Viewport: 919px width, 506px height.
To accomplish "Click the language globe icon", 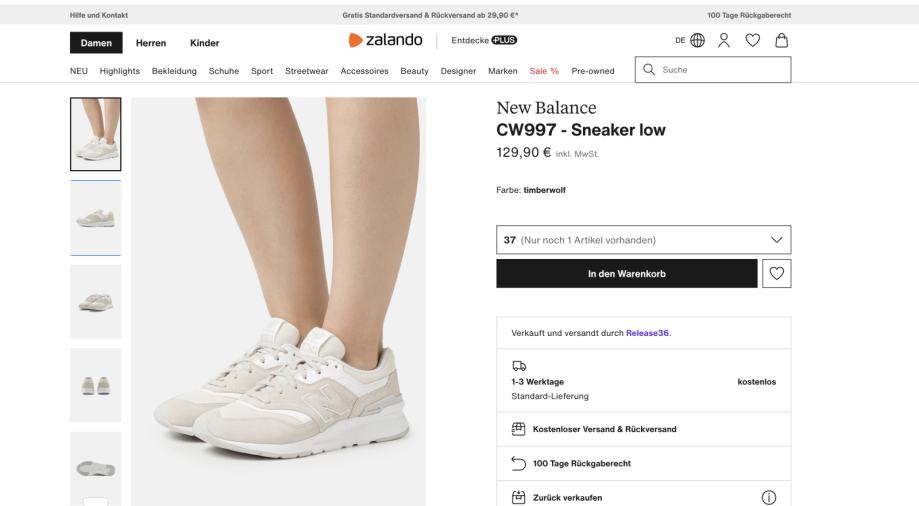I will pos(698,42).
